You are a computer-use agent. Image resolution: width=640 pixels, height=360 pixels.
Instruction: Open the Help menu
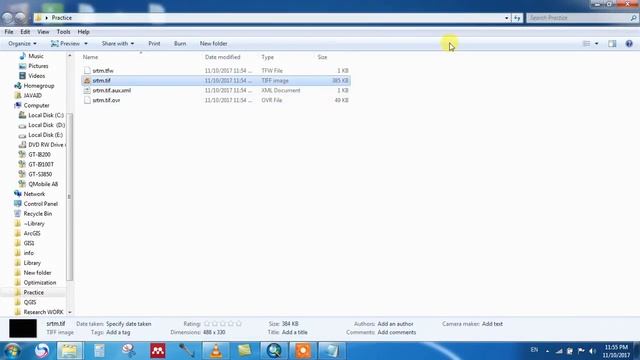(83, 32)
